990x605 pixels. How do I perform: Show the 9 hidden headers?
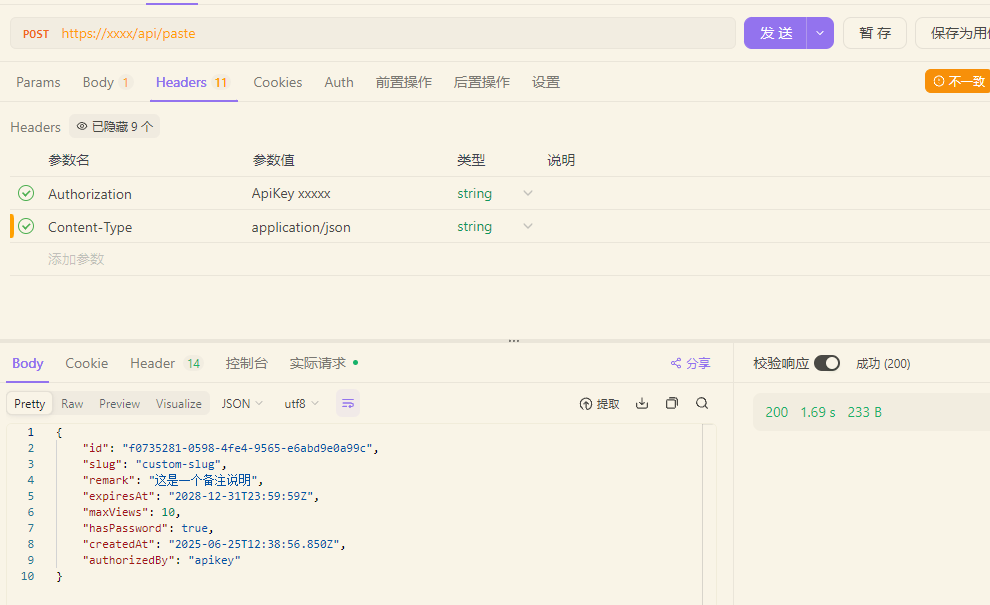[114, 126]
